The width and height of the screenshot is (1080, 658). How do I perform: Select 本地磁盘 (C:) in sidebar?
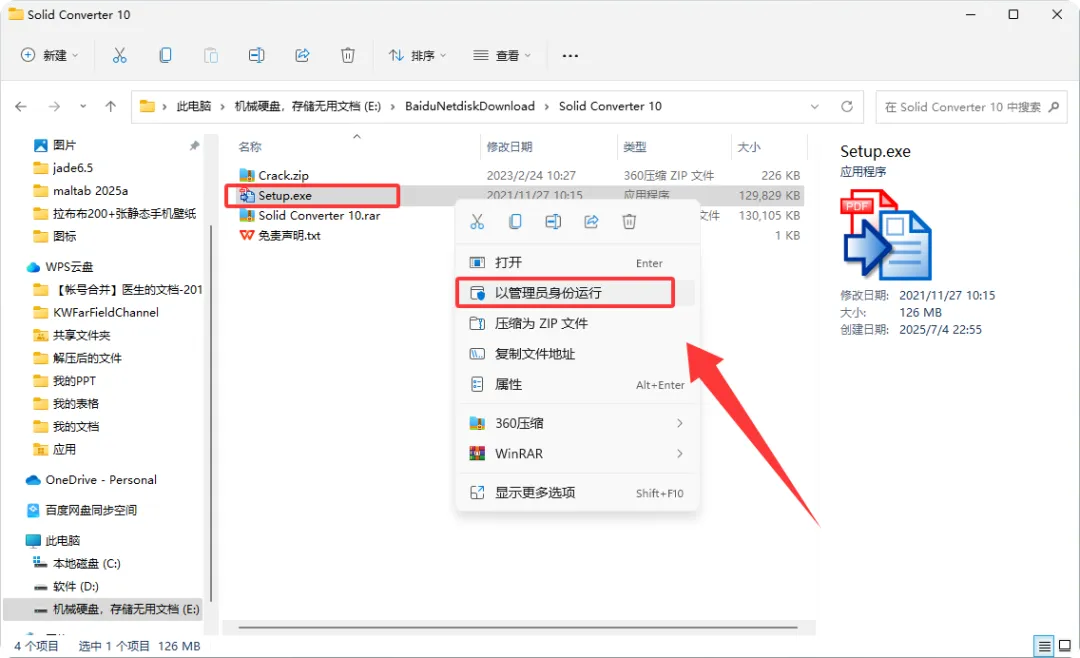point(86,564)
